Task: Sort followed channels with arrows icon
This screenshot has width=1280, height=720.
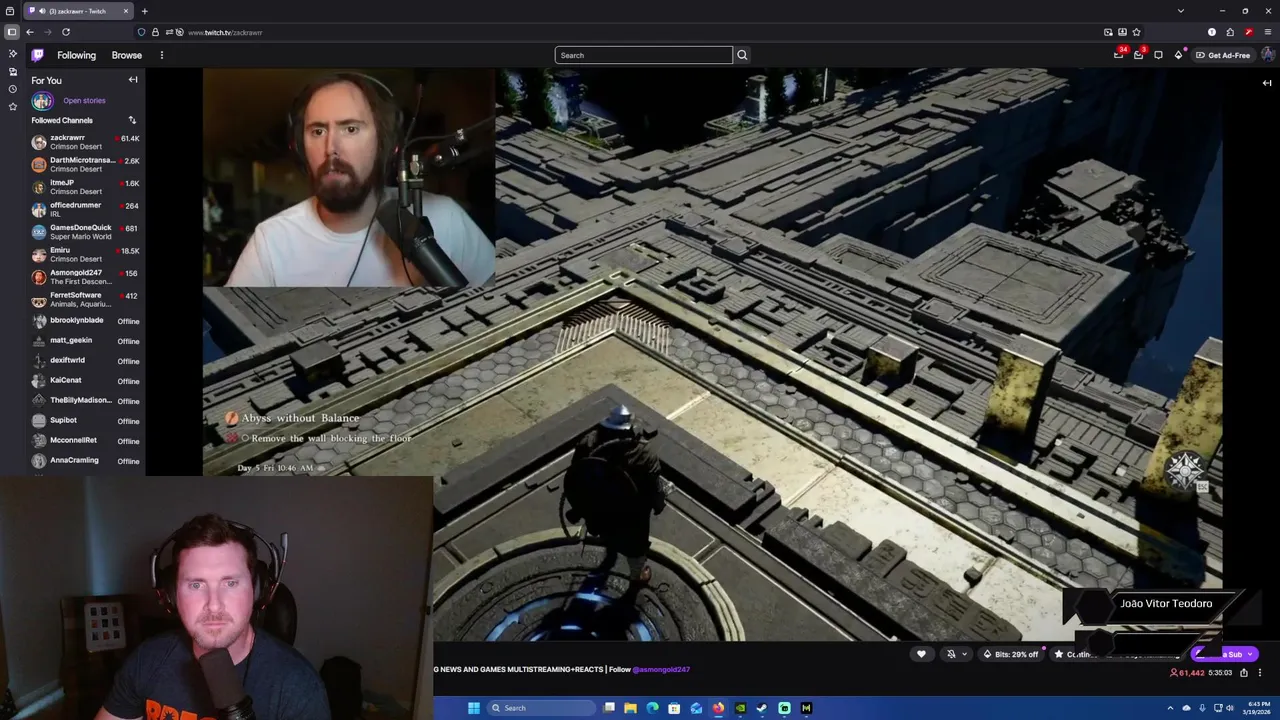Action: [131, 120]
